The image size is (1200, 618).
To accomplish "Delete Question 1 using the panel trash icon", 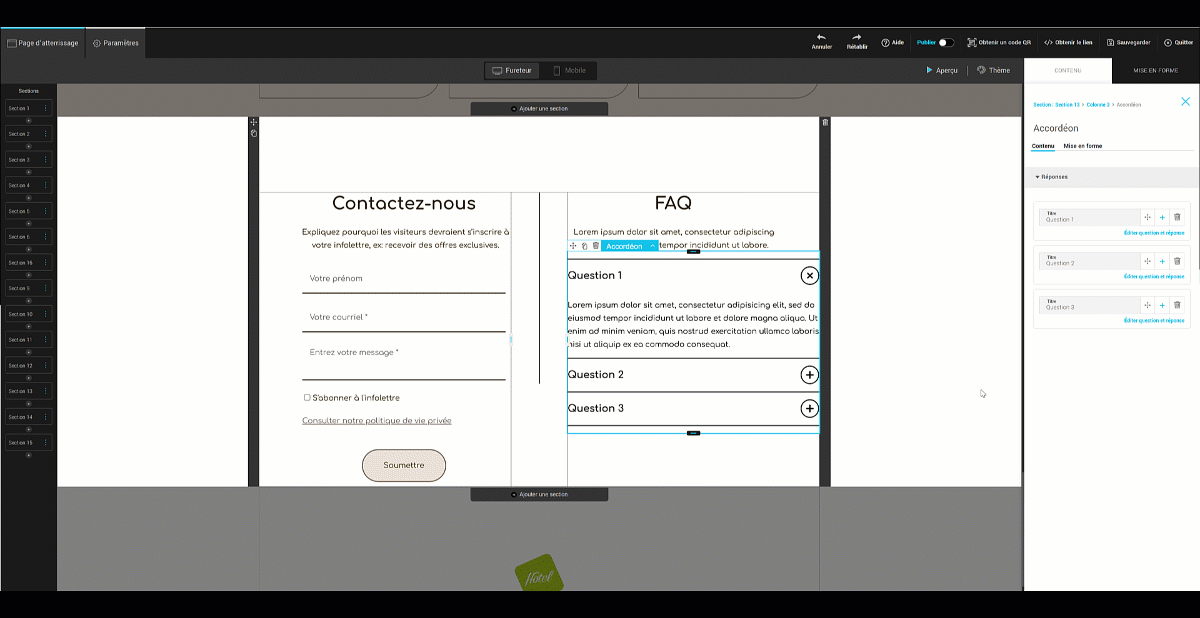I will pos(1177,217).
